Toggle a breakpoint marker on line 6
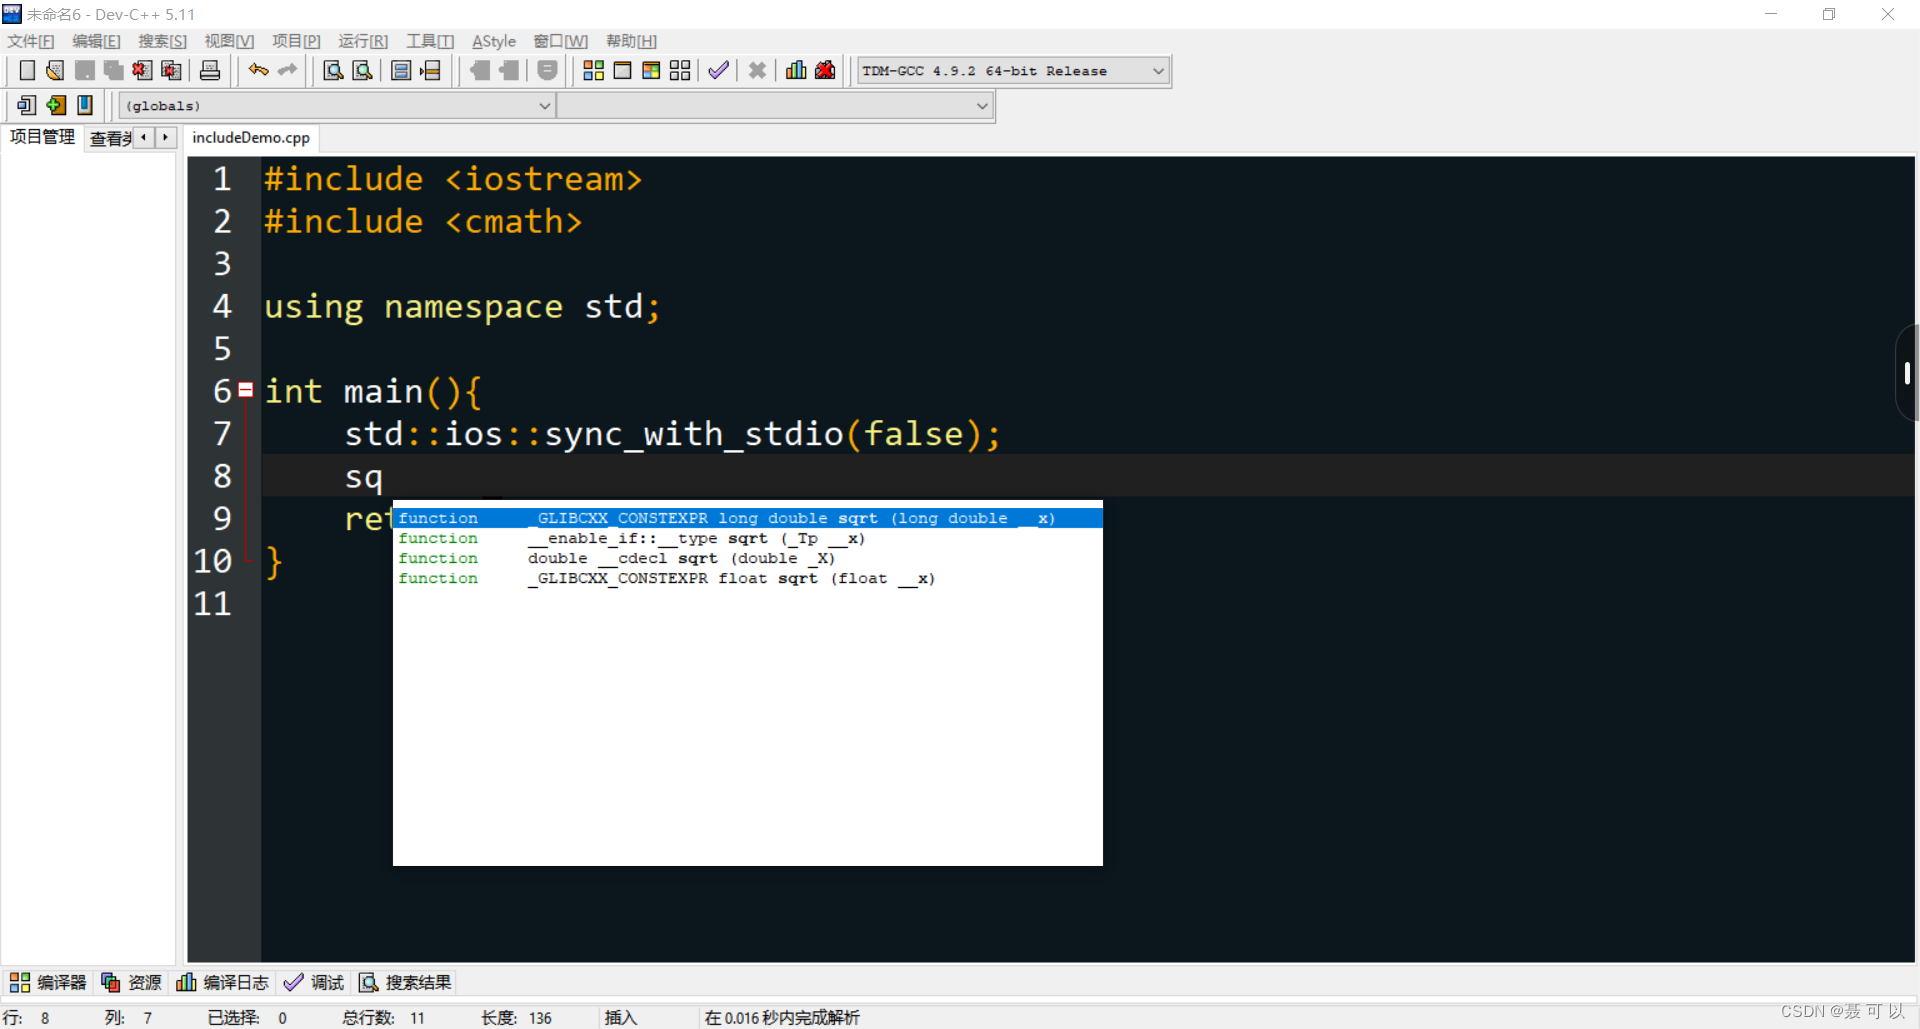The width and height of the screenshot is (1920, 1029). point(220,390)
